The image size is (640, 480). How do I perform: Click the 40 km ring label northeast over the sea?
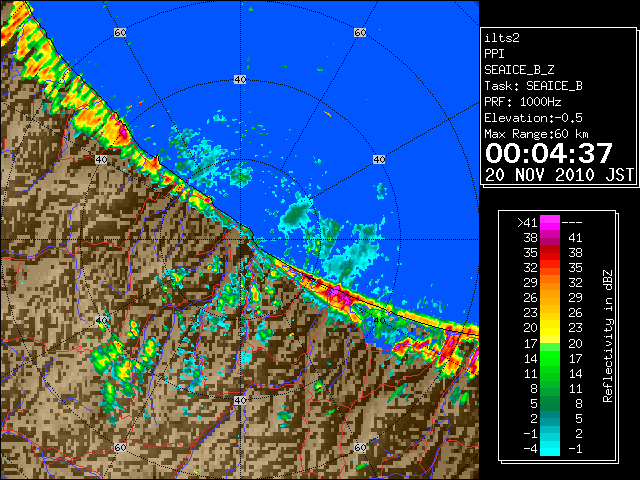[x=379, y=159]
